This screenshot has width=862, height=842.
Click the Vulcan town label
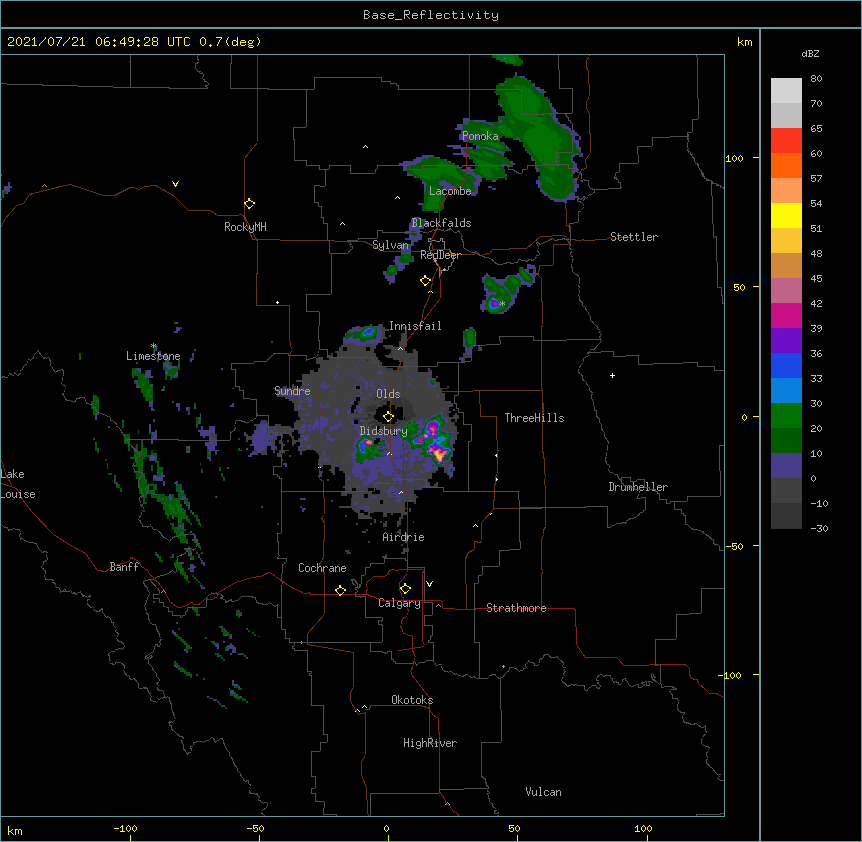click(543, 792)
